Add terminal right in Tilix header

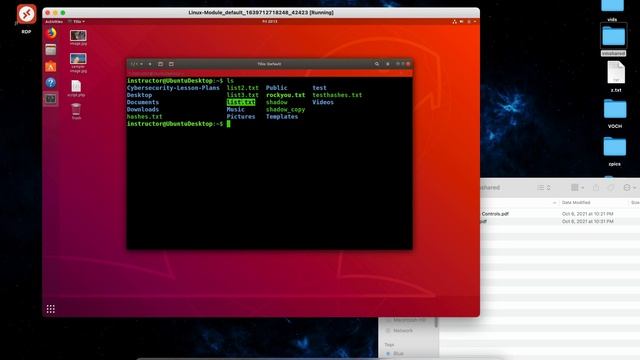(160, 64)
